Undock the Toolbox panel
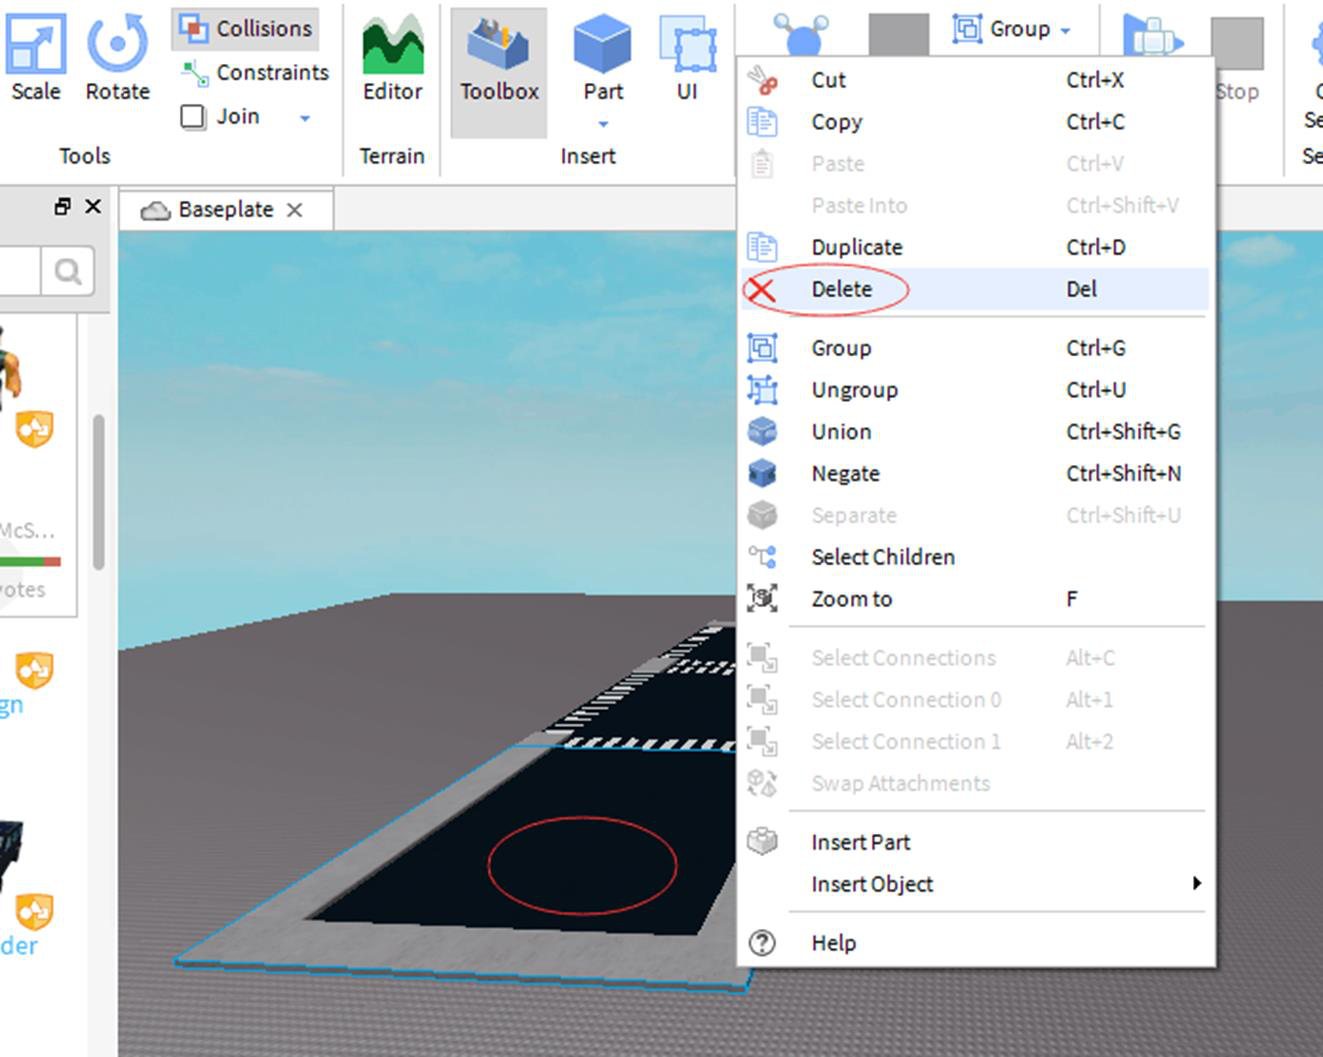Image resolution: width=1323 pixels, height=1057 pixels. pos(62,207)
